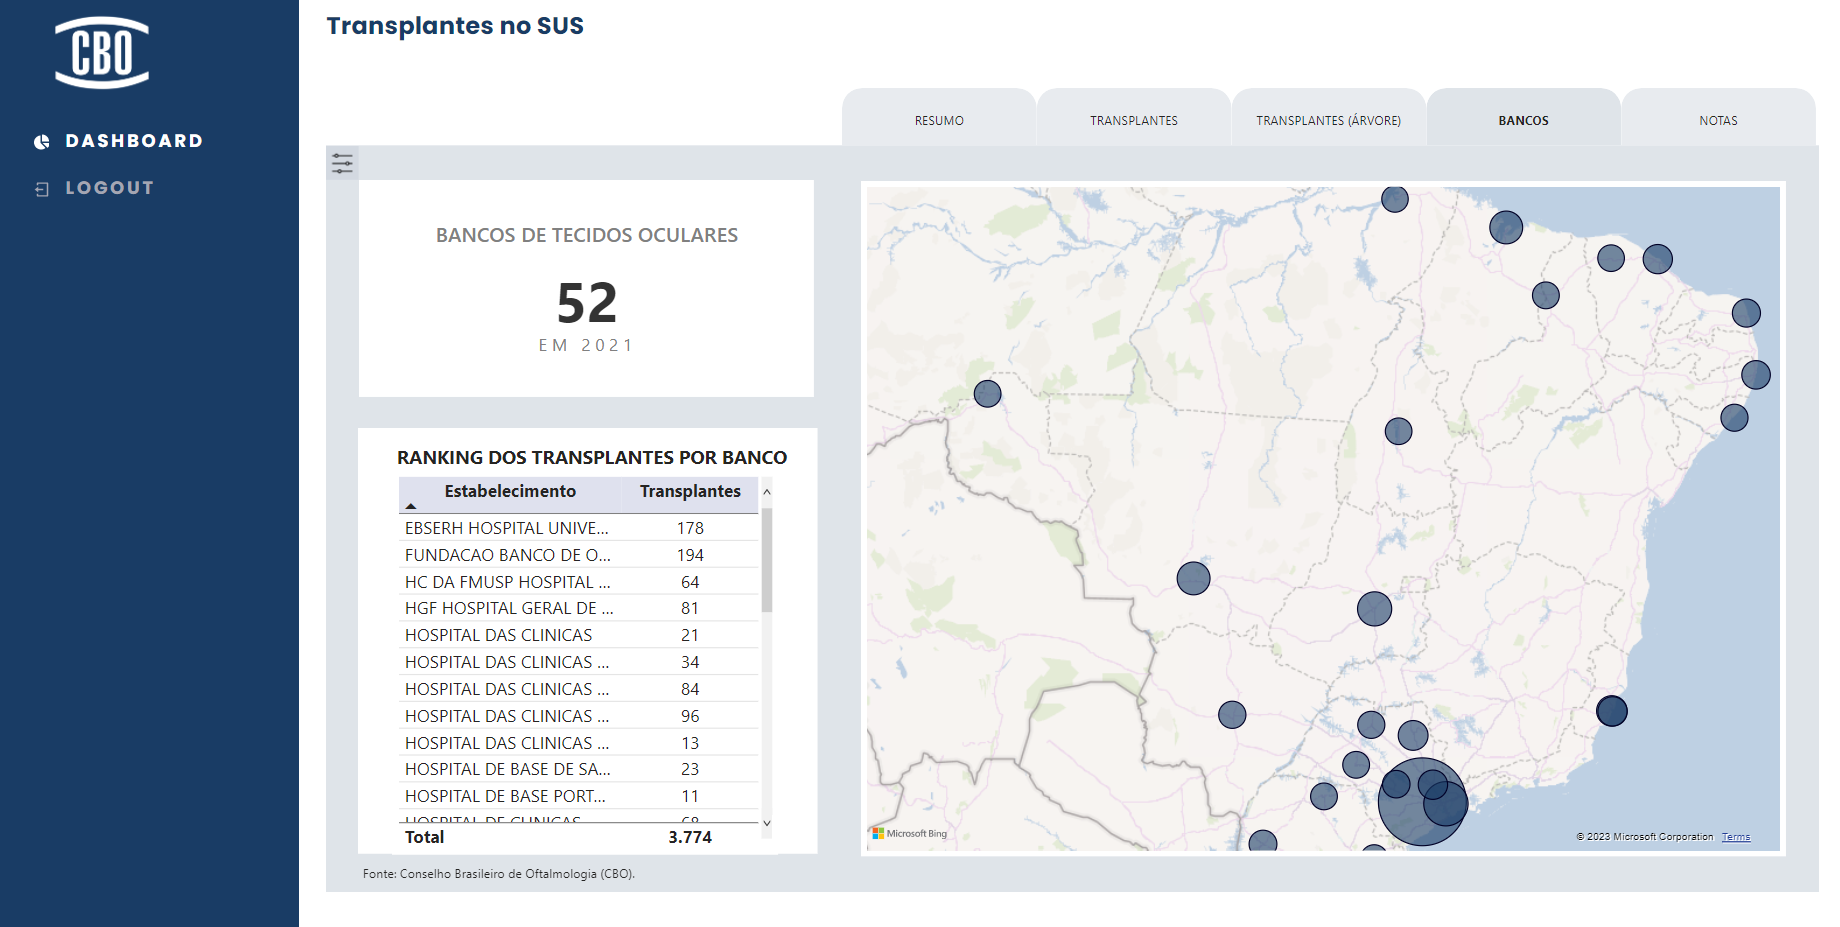Image resolution: width=1840 pixels, height=927 pixels.
Task: Click the sort arrow under Estabelecimento
Action: click(x=410, y=506)
